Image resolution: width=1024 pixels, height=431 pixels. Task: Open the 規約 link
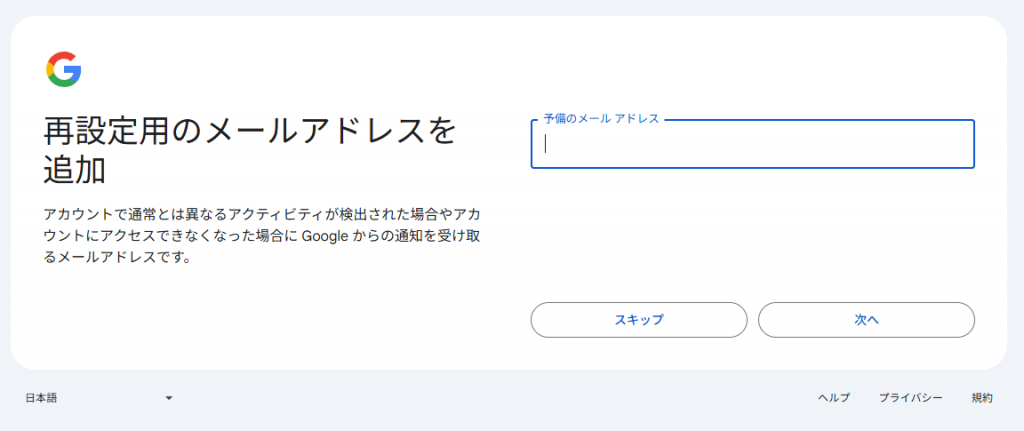[982, 398]
